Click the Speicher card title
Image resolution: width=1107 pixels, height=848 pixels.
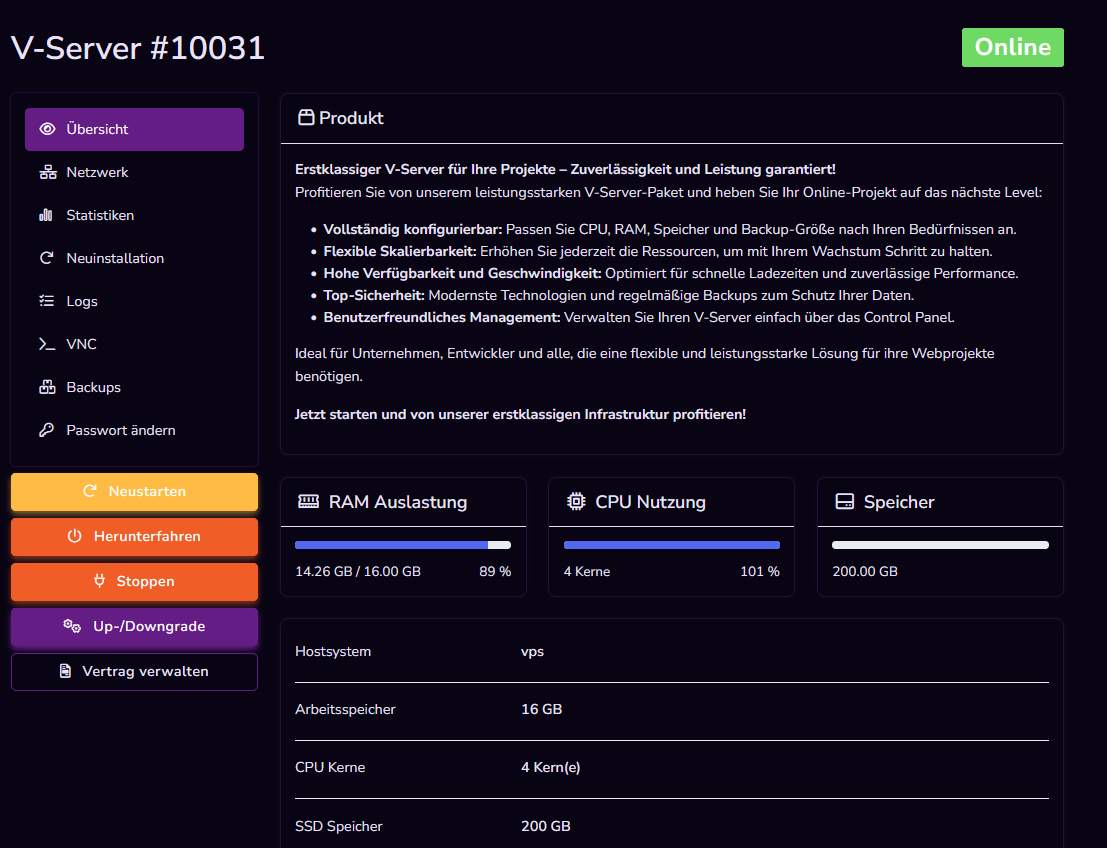click(x=899, y=502)
